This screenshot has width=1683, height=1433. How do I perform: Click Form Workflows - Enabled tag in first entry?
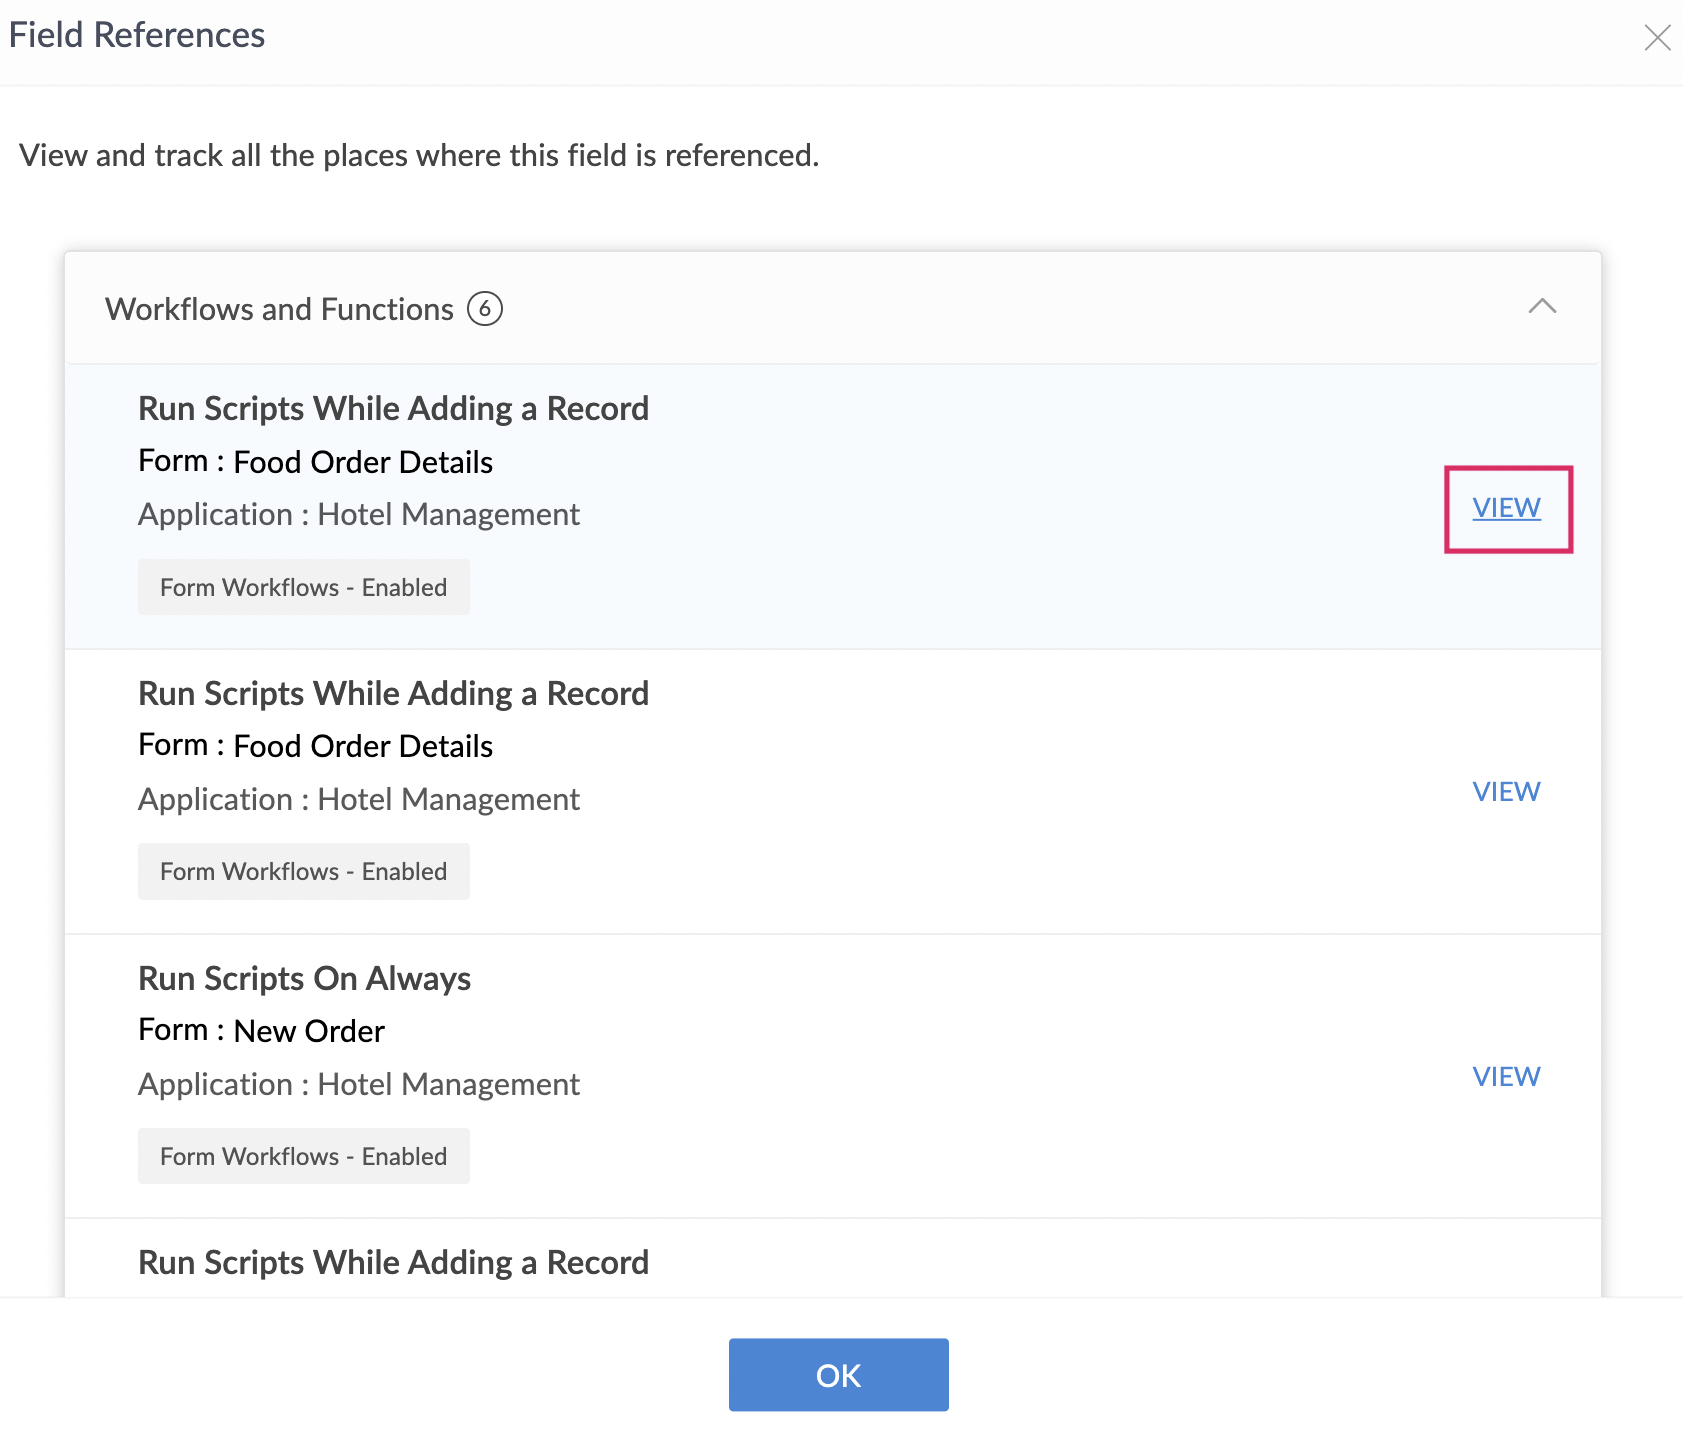303,587
